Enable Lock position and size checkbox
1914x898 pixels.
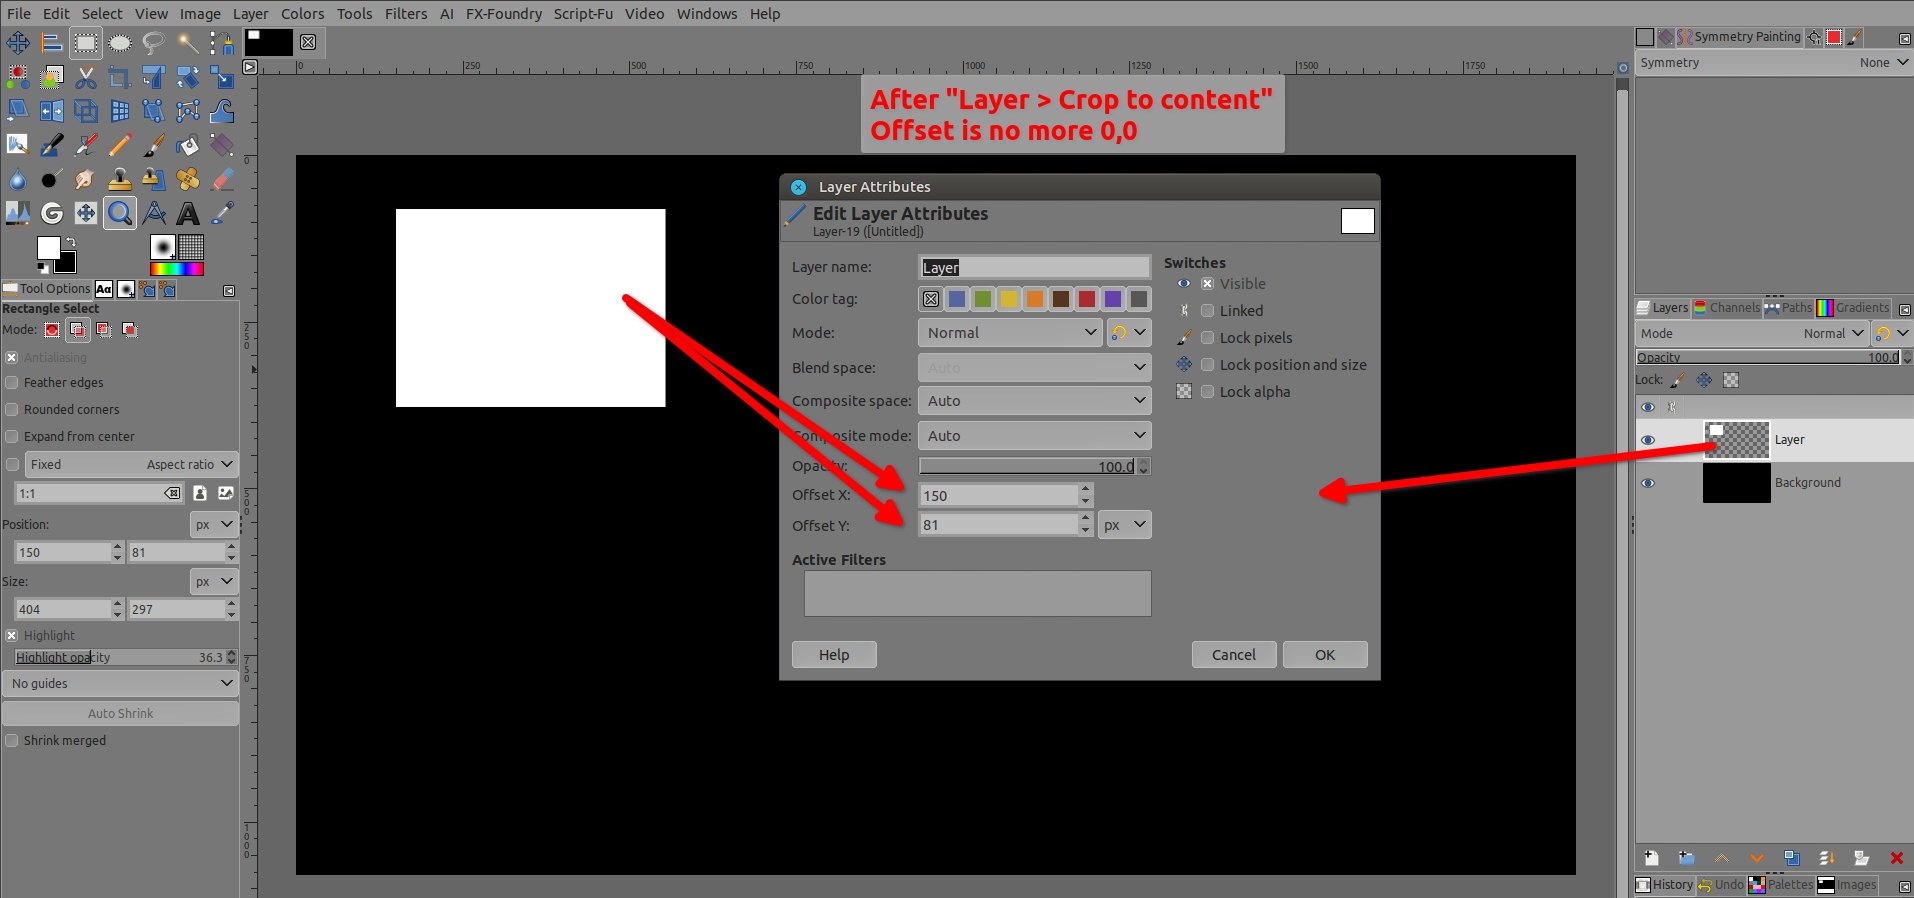click(x=1207, y=365)
